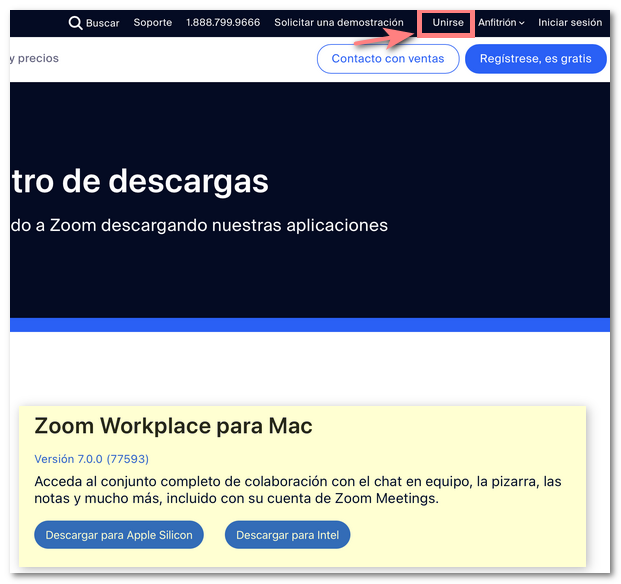Open Solicitar una demostración
Image resolution: width=621 pixels, height=584 pixels.
coord(339,23)
